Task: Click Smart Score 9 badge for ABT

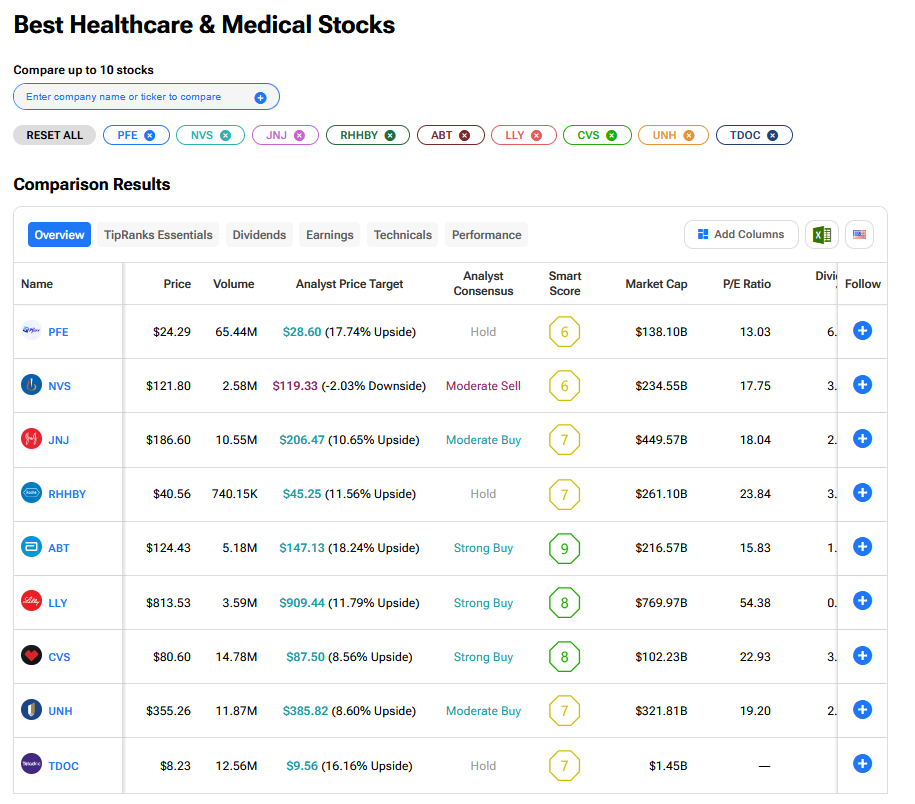Action: pos(564,548)
